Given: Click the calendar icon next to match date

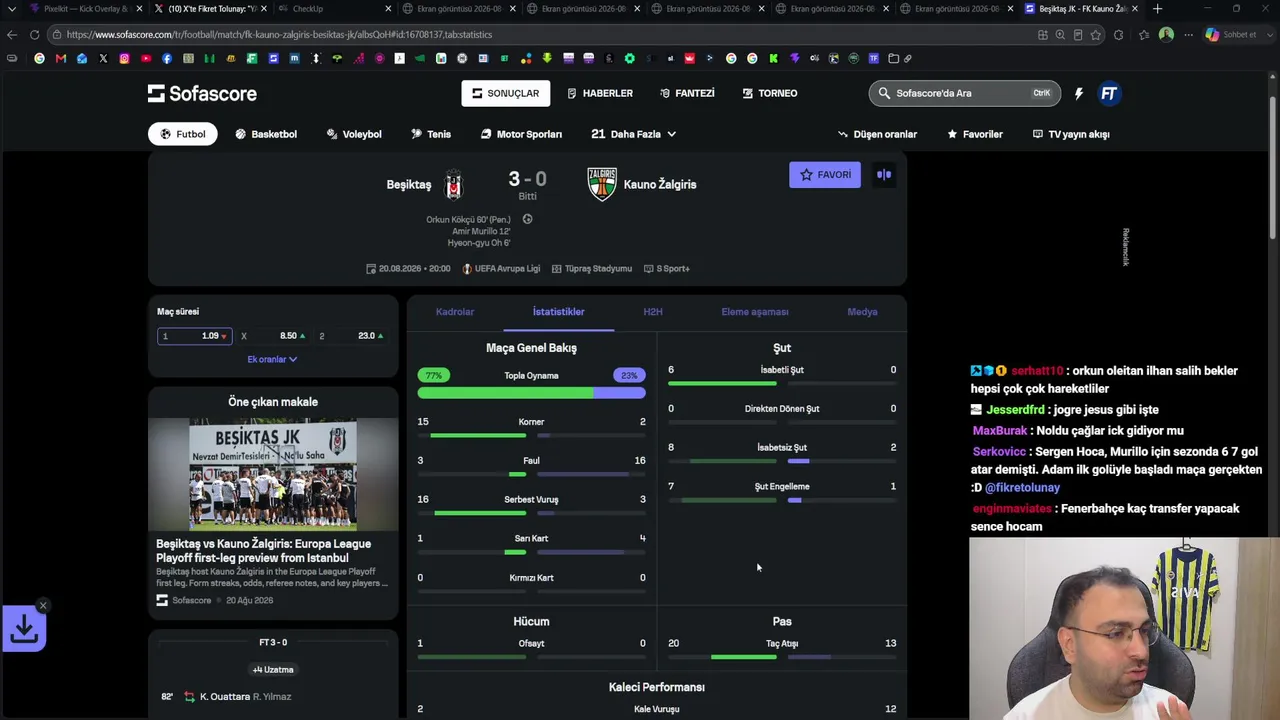Looking at the screenshot, I should coord(371,268).
